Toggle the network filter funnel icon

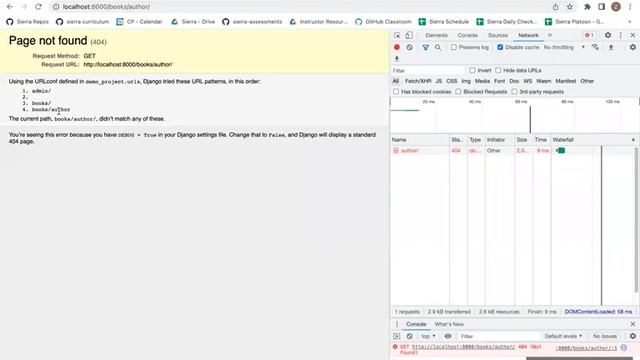coord(426,47)
